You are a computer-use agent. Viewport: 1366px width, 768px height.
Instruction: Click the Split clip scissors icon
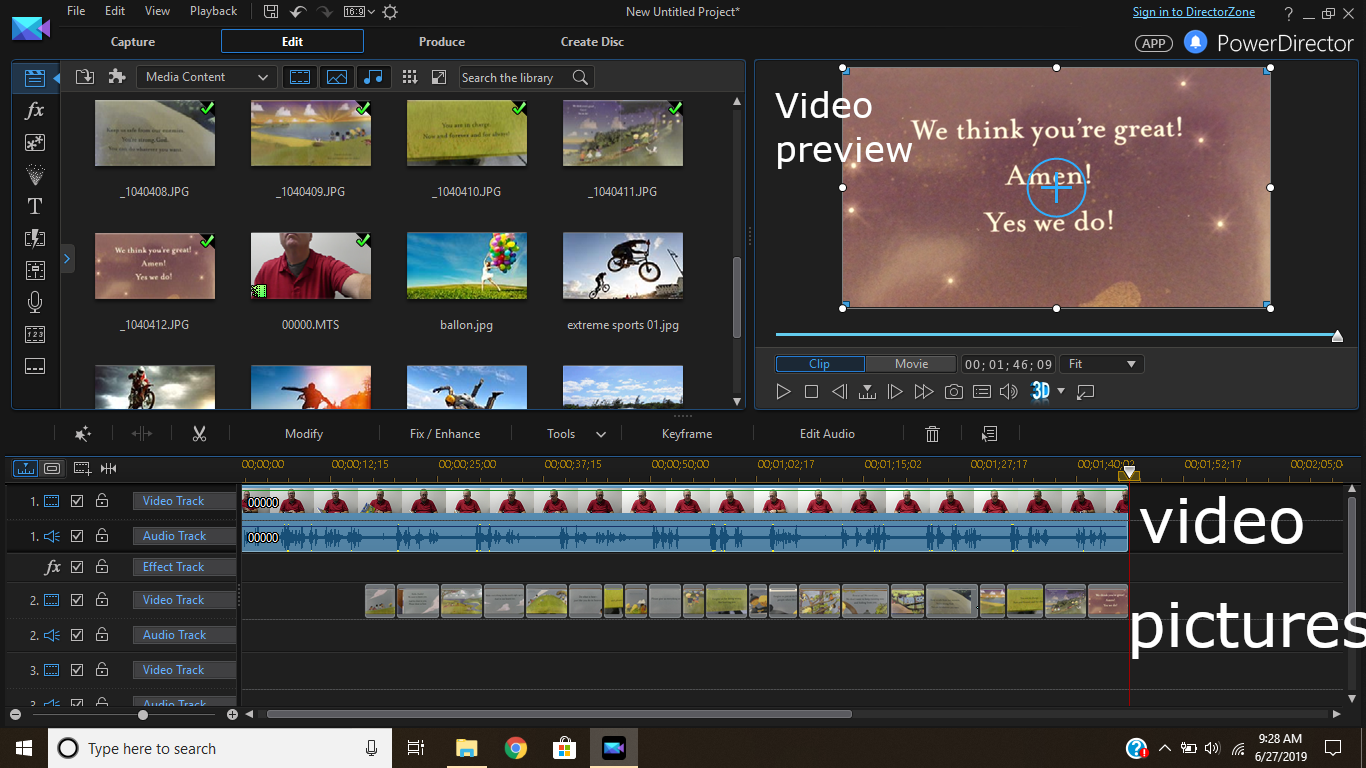tap(199, 434)
